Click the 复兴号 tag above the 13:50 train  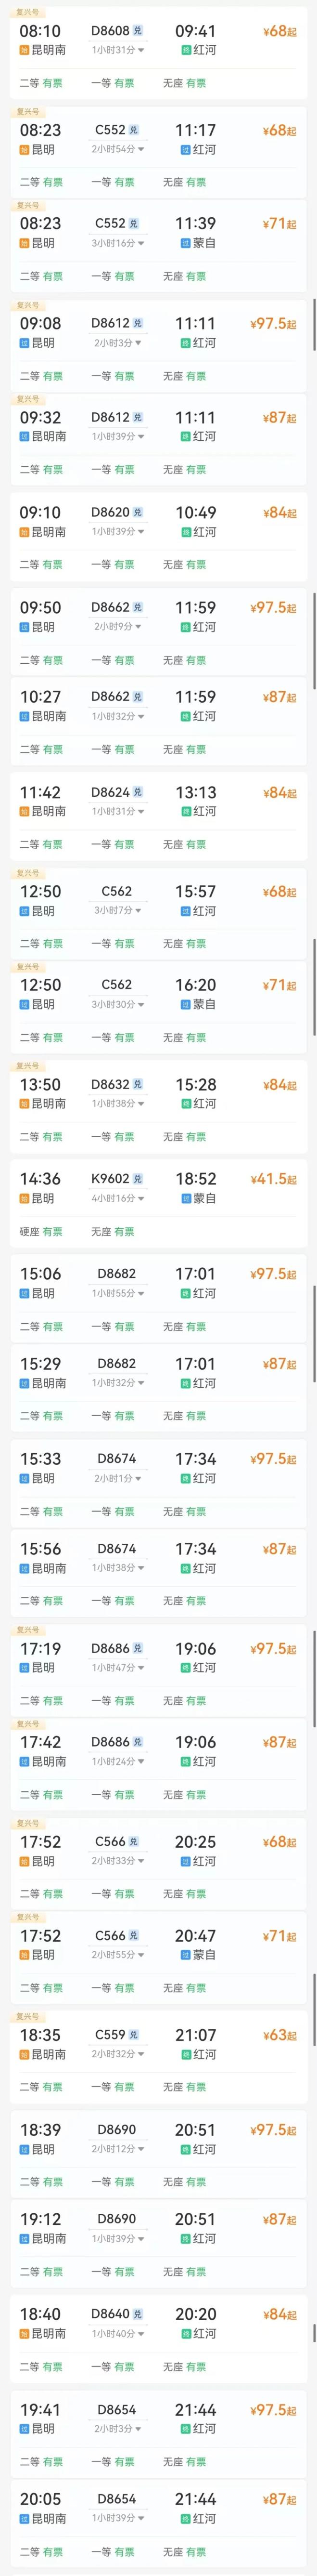[28, 1066]
